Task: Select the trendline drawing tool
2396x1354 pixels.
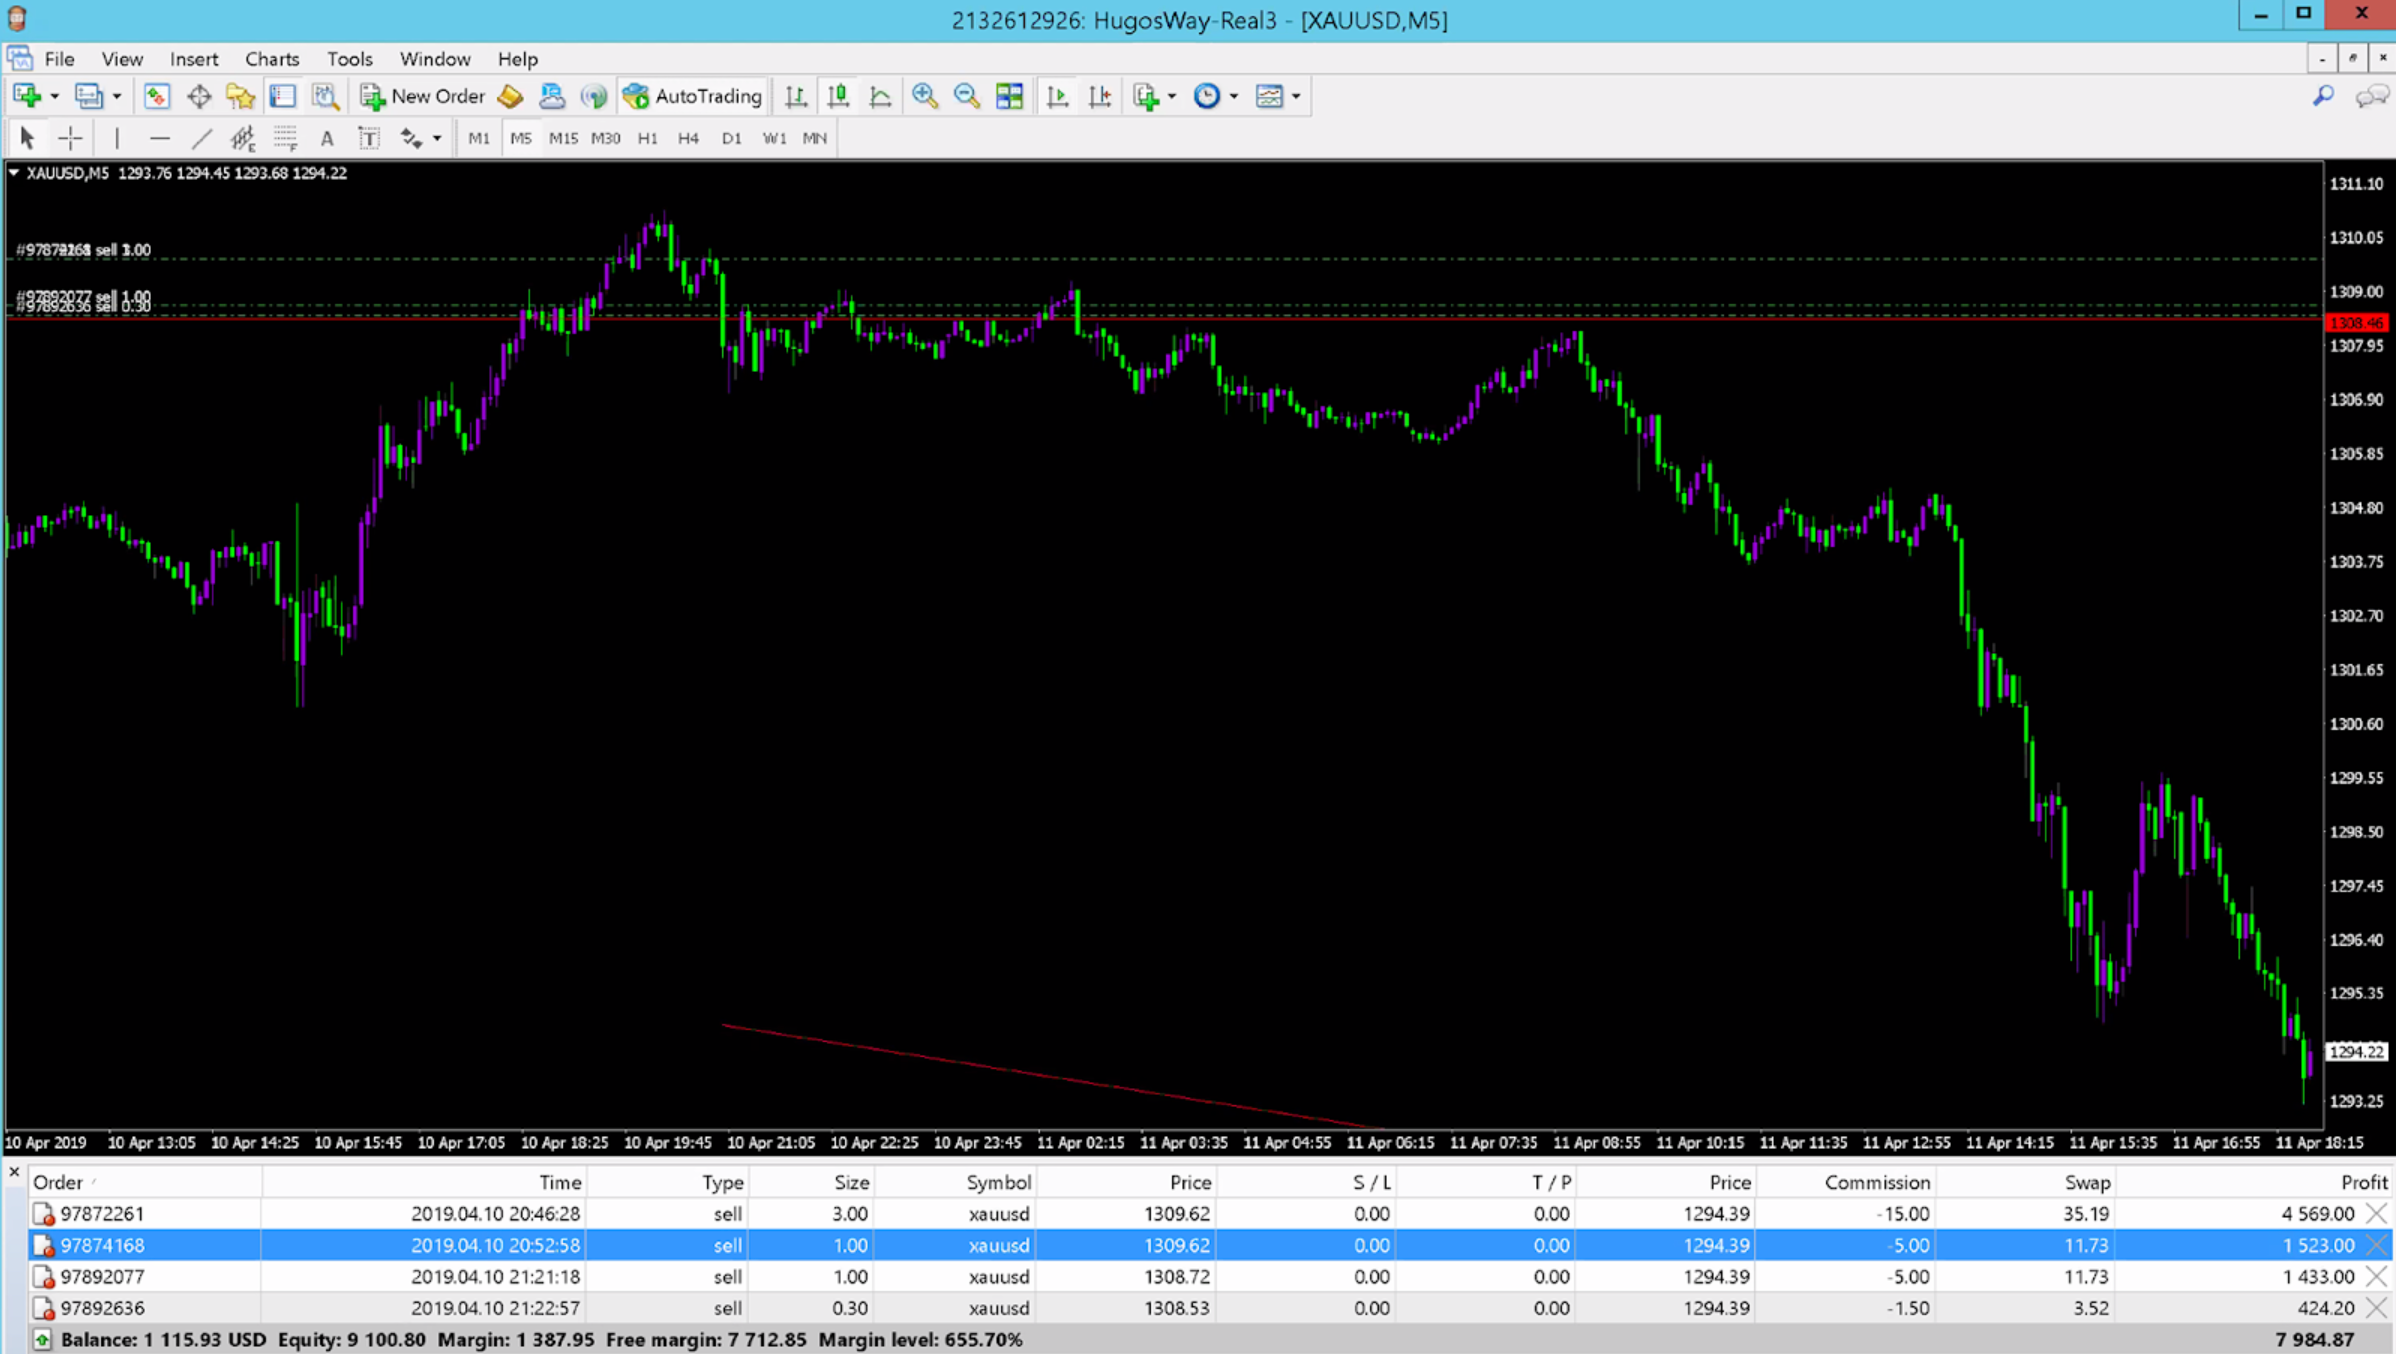Action: pyautogui.click(x=201, y=138)
